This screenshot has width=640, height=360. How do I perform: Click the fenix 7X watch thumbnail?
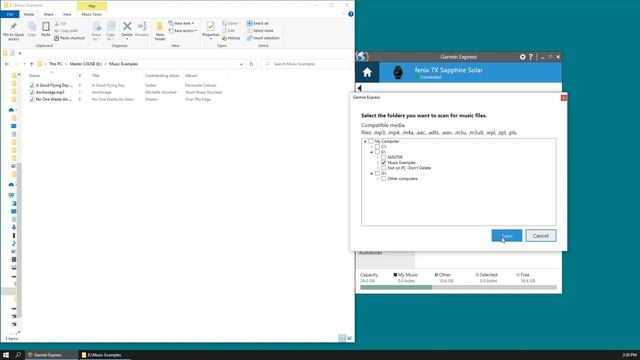point(398,72)
